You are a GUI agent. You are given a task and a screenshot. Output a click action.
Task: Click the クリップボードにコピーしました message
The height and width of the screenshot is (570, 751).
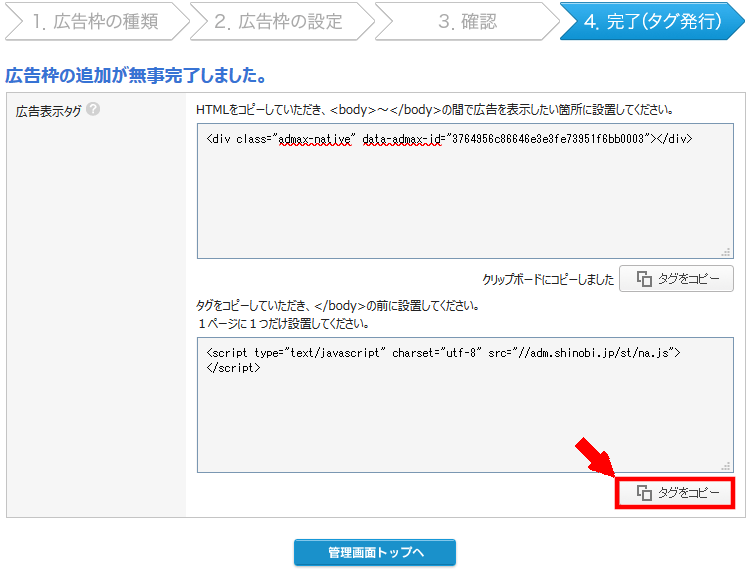[548, 279]
